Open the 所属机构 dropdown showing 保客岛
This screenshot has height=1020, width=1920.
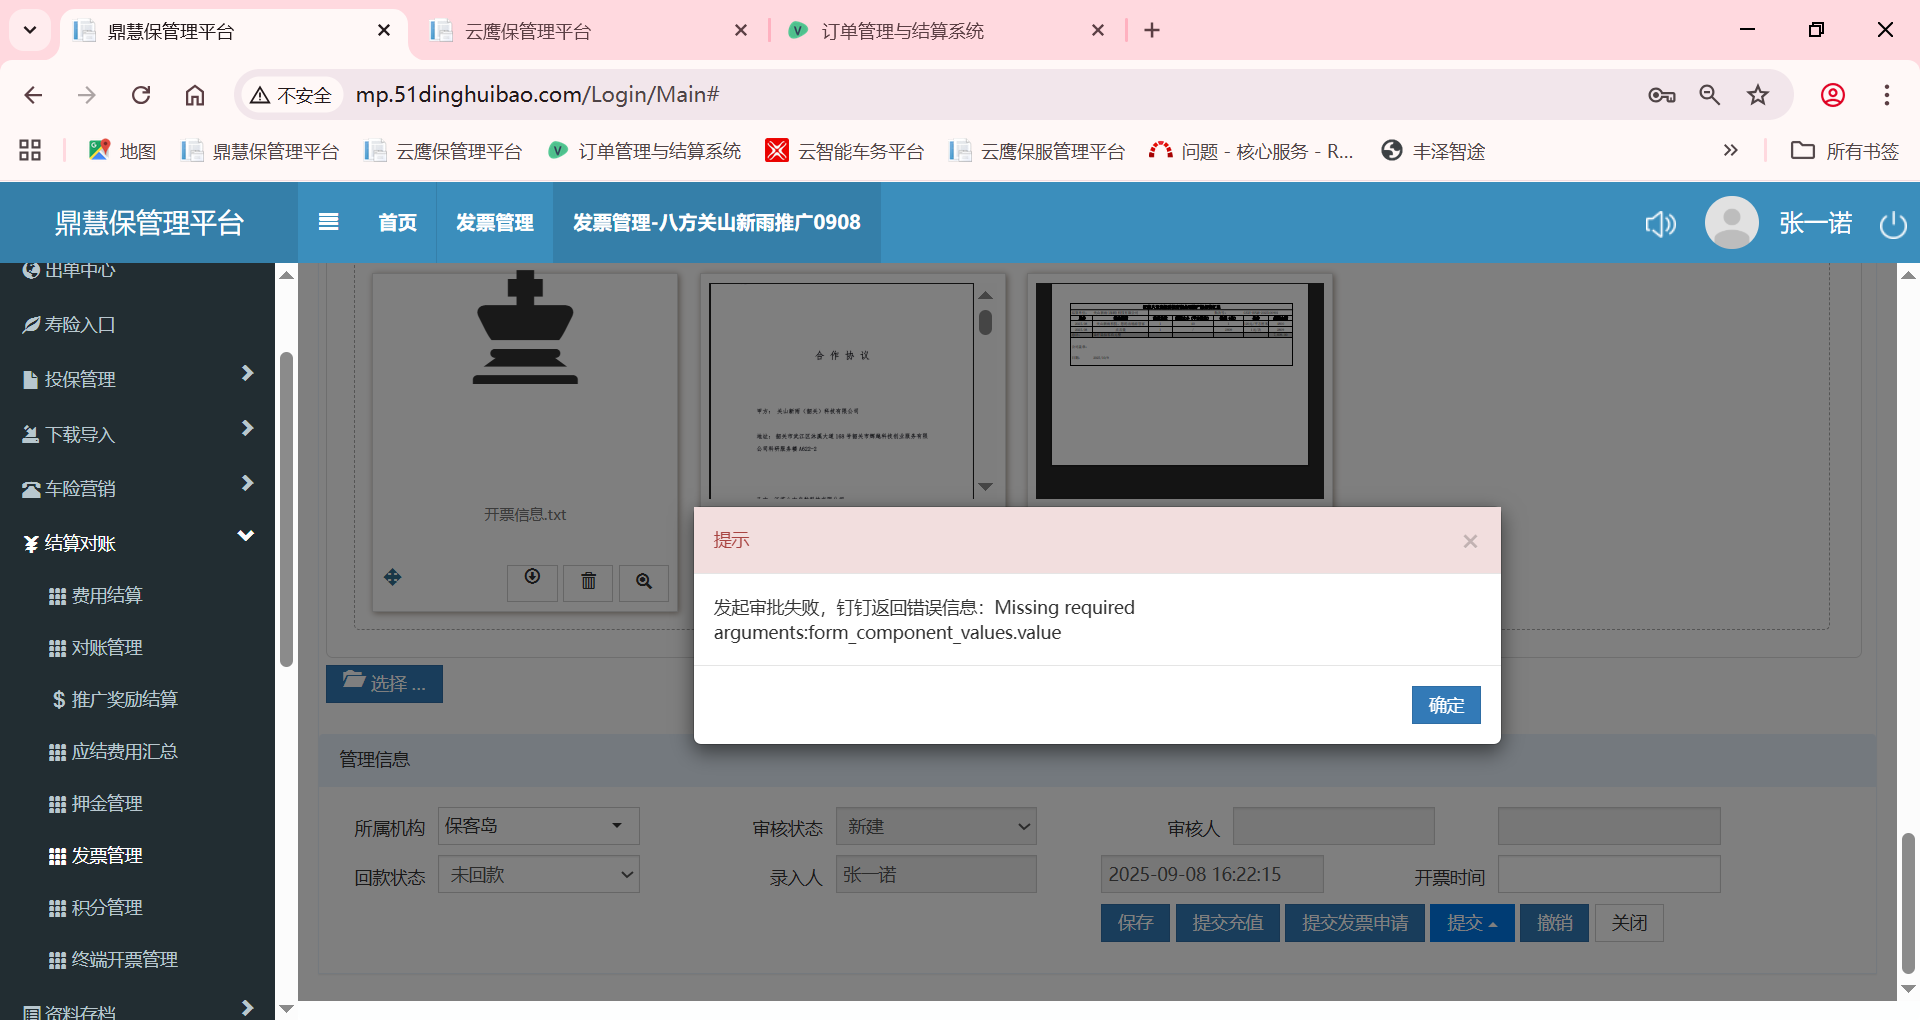pos(539,826)
